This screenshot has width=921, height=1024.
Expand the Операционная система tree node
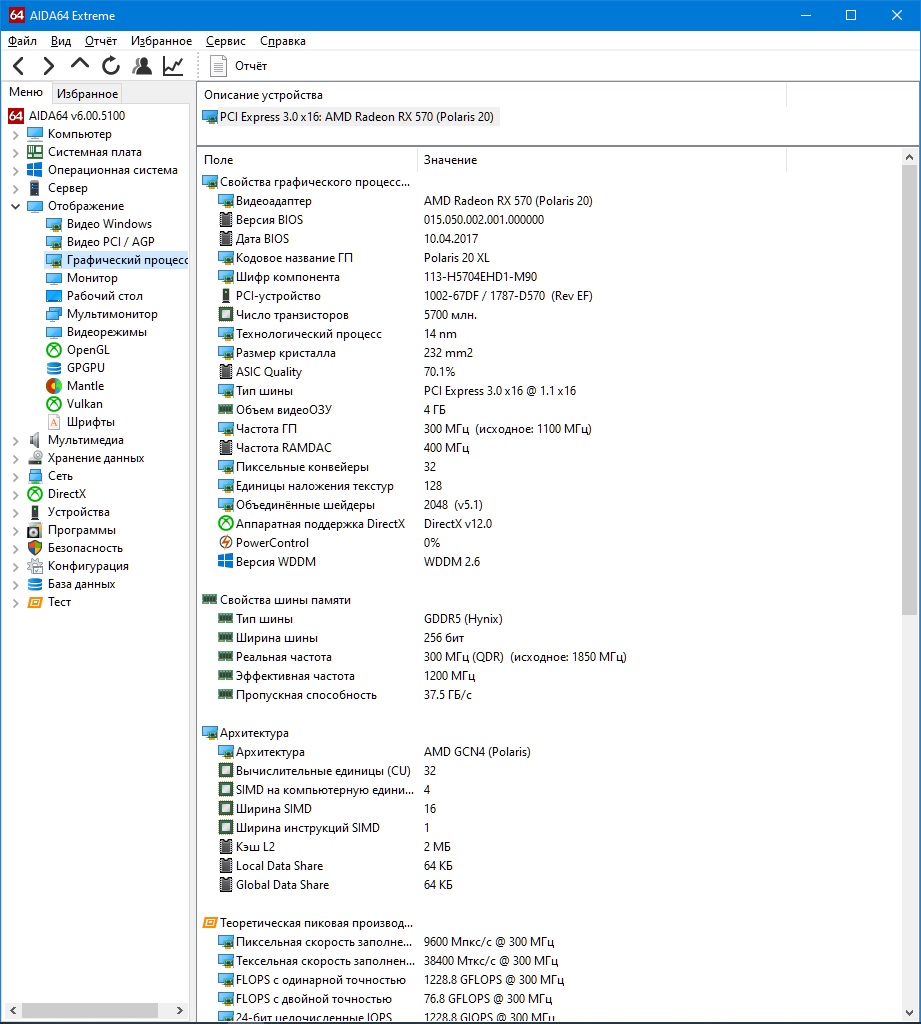(16, 170)
